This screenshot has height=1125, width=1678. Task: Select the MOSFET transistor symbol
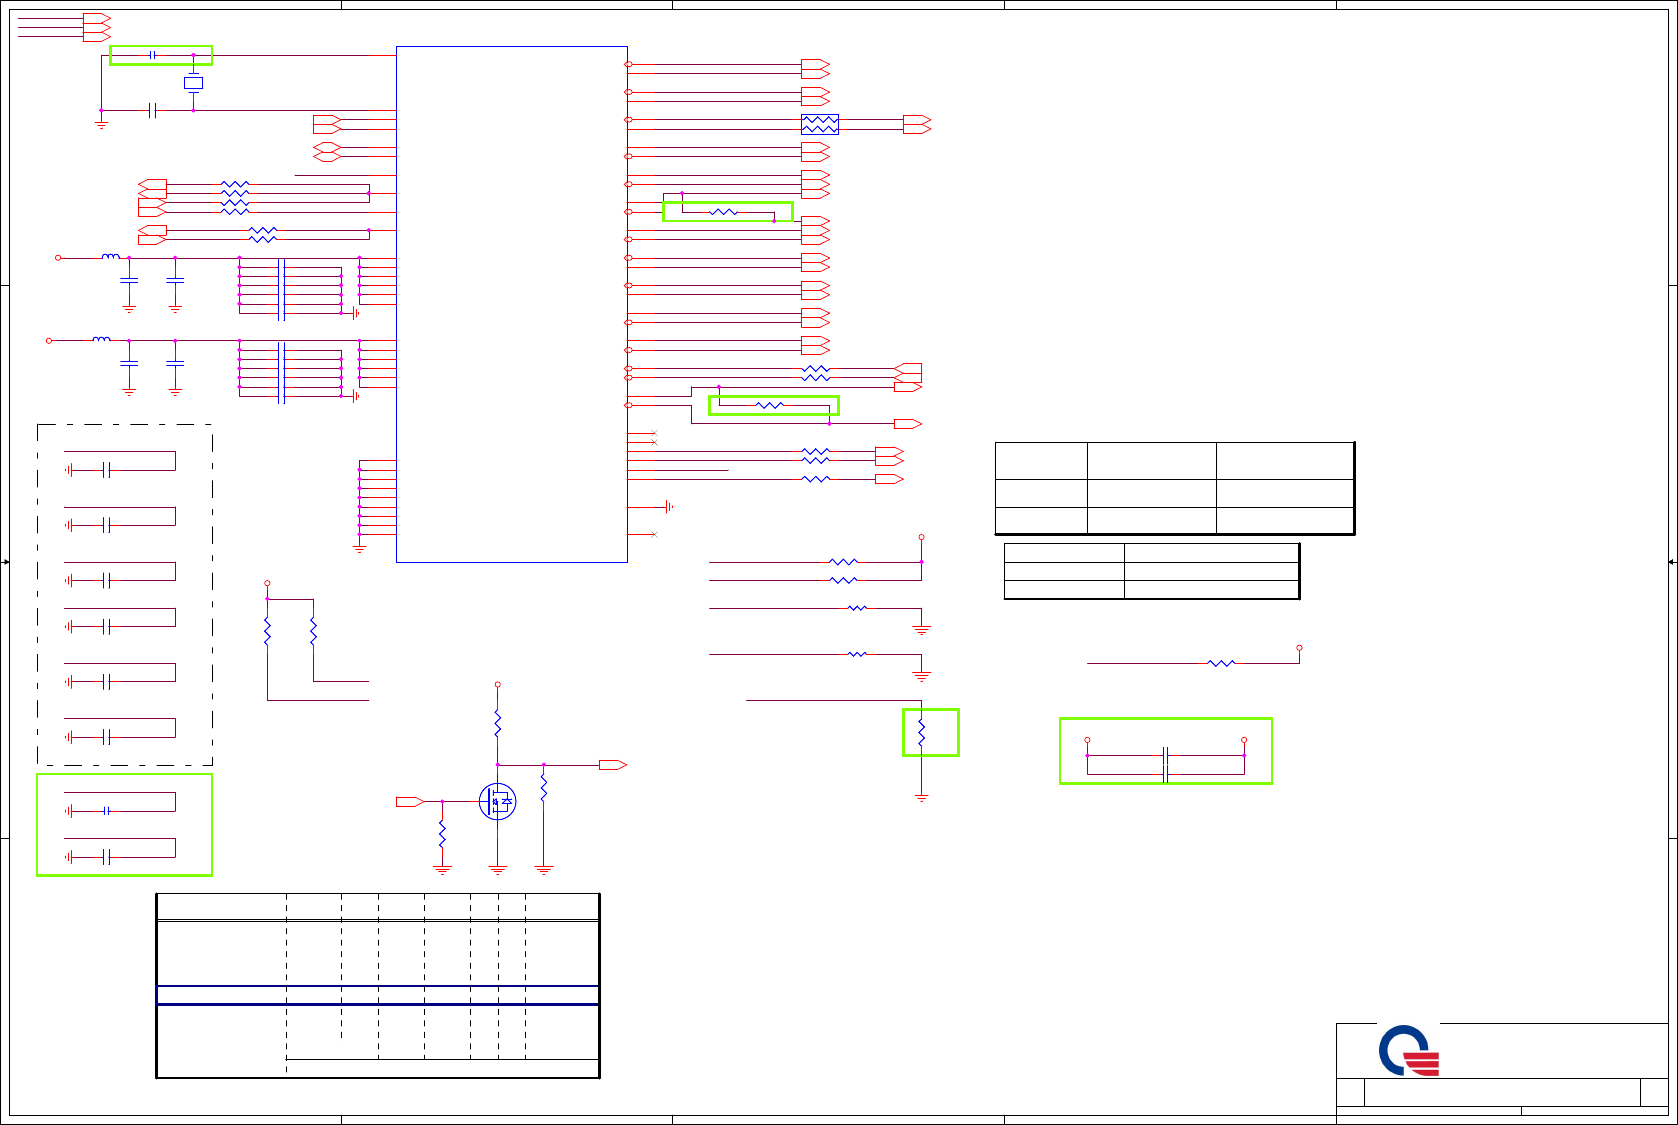click(x=497, y=801)
